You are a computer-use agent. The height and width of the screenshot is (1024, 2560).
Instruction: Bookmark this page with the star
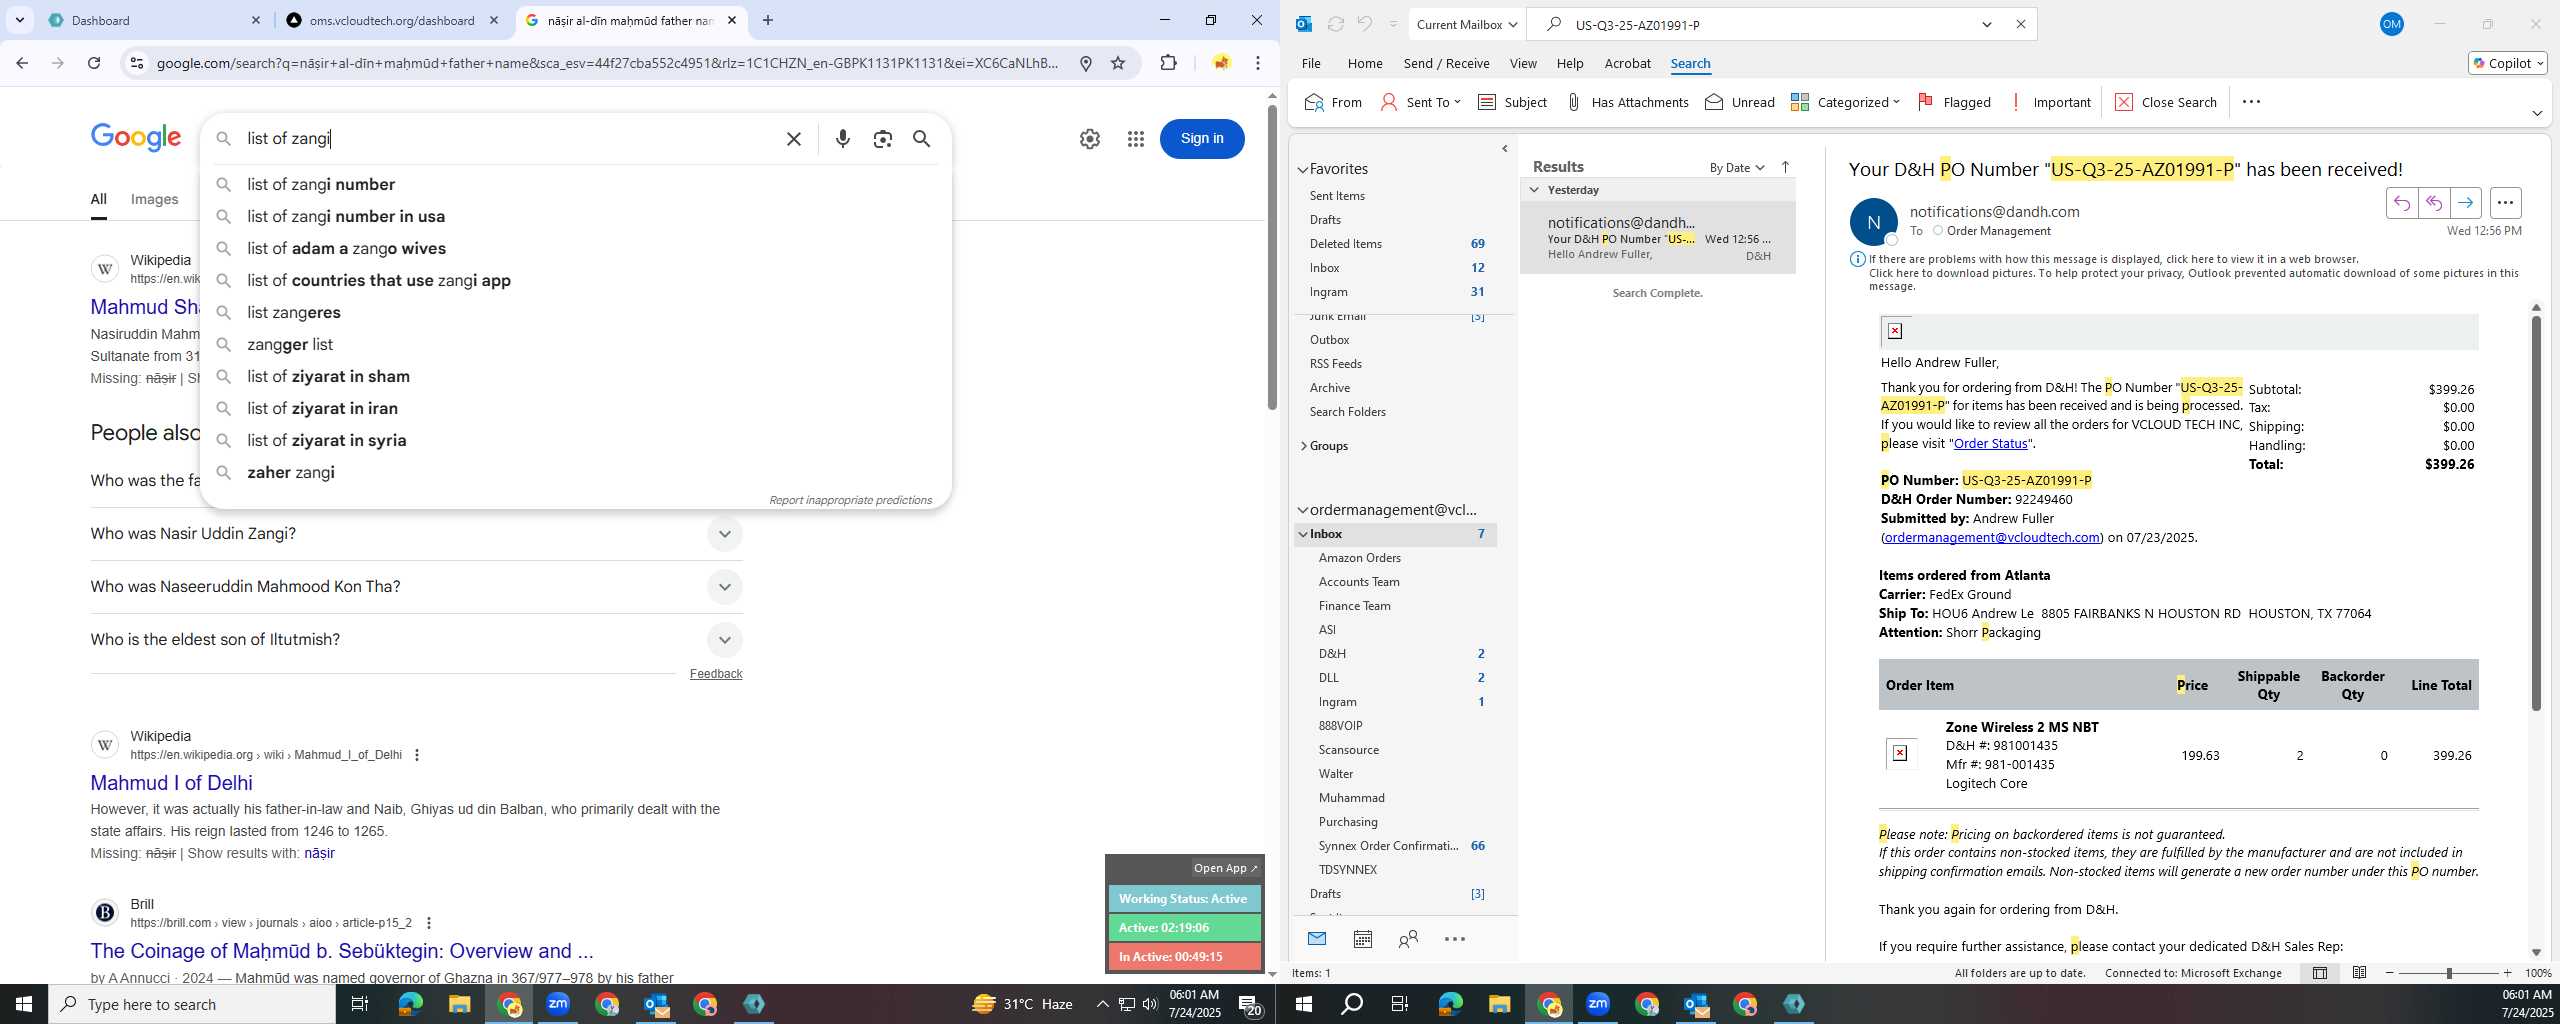pyautogui.click(x=1118, y=63)
